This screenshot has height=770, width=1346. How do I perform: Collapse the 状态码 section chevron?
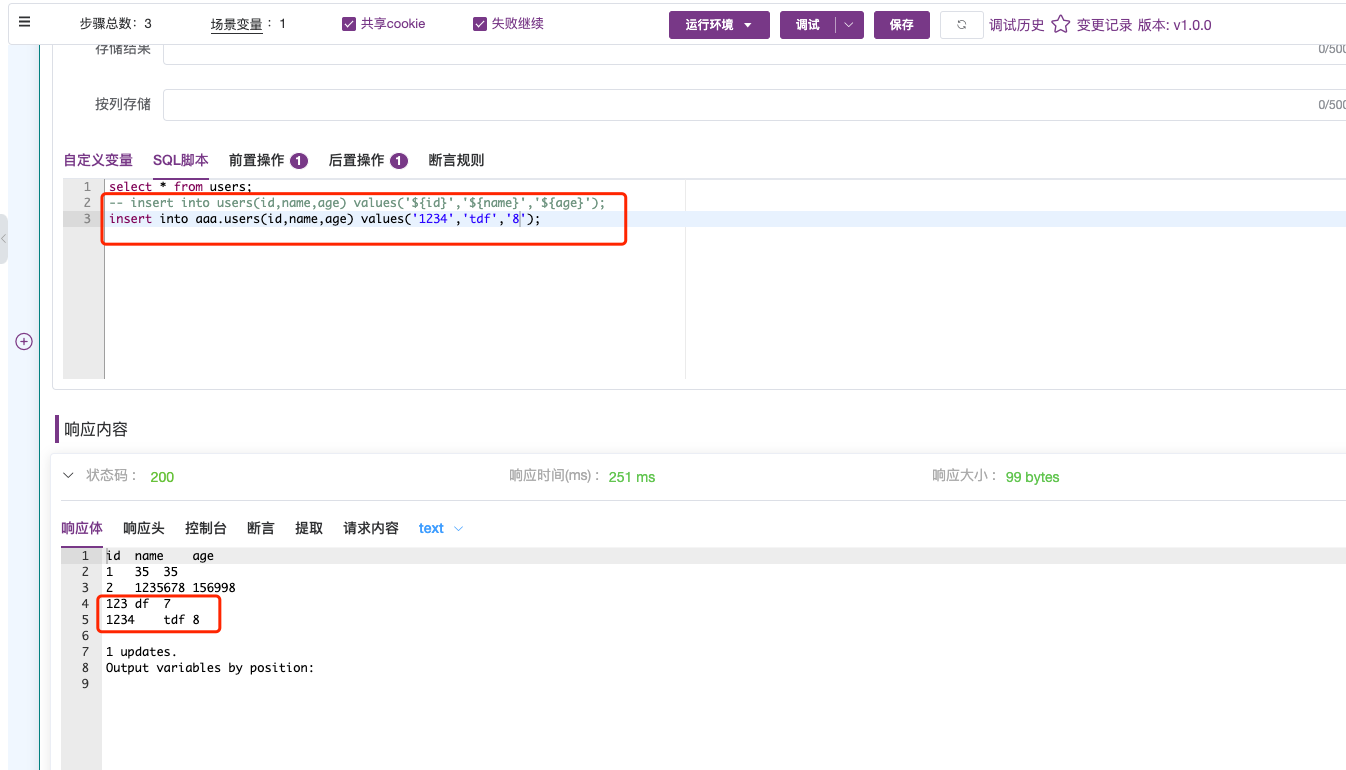(67, 477)
